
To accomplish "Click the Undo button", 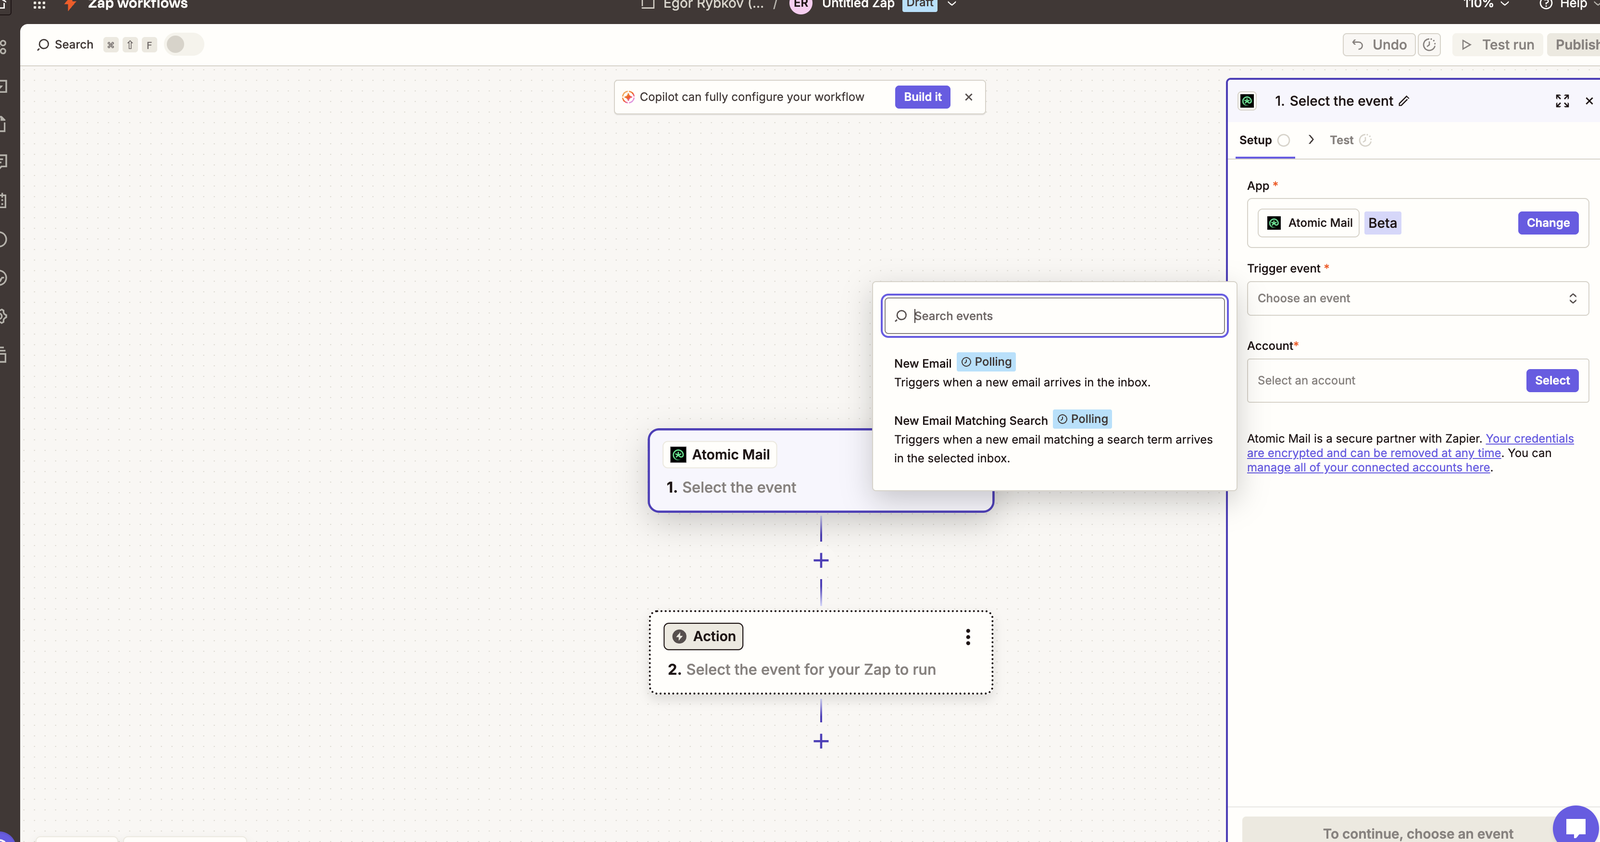I will pos(1380,45).
